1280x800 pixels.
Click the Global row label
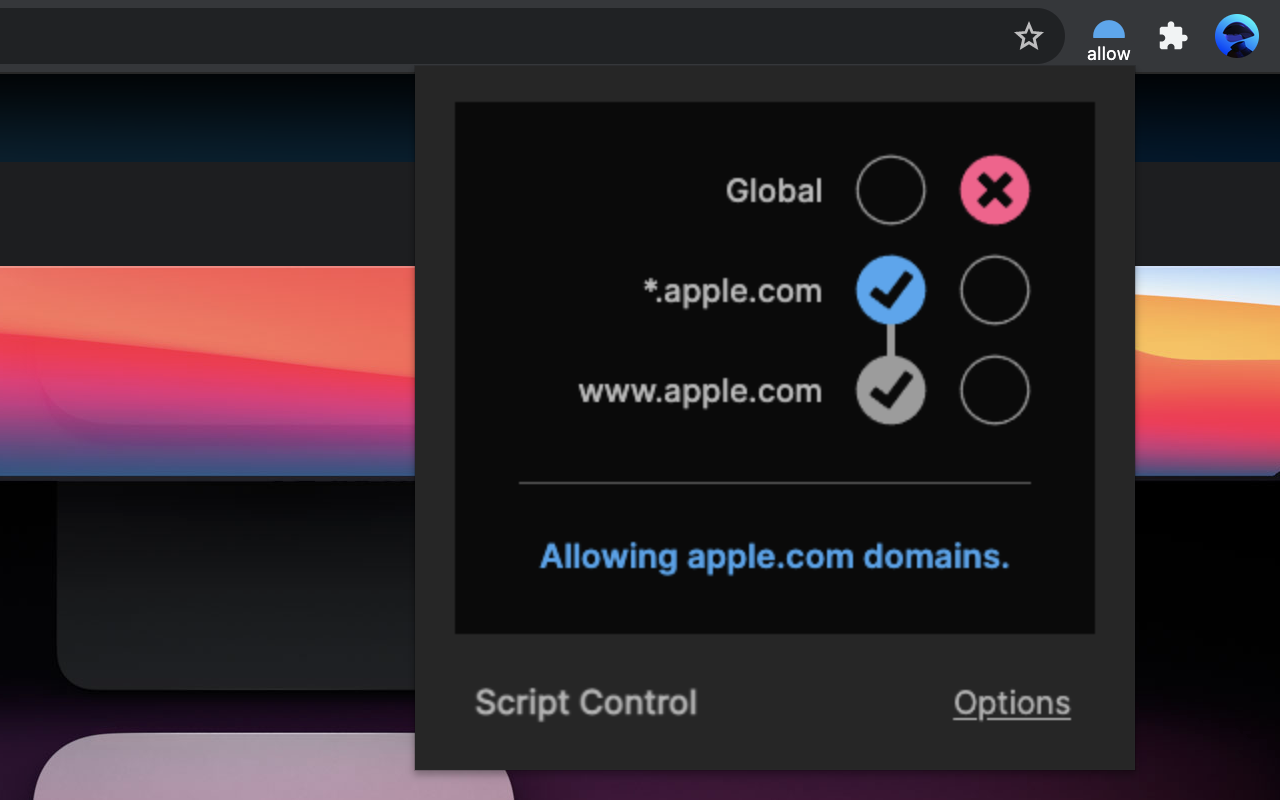tap(774, 190)
